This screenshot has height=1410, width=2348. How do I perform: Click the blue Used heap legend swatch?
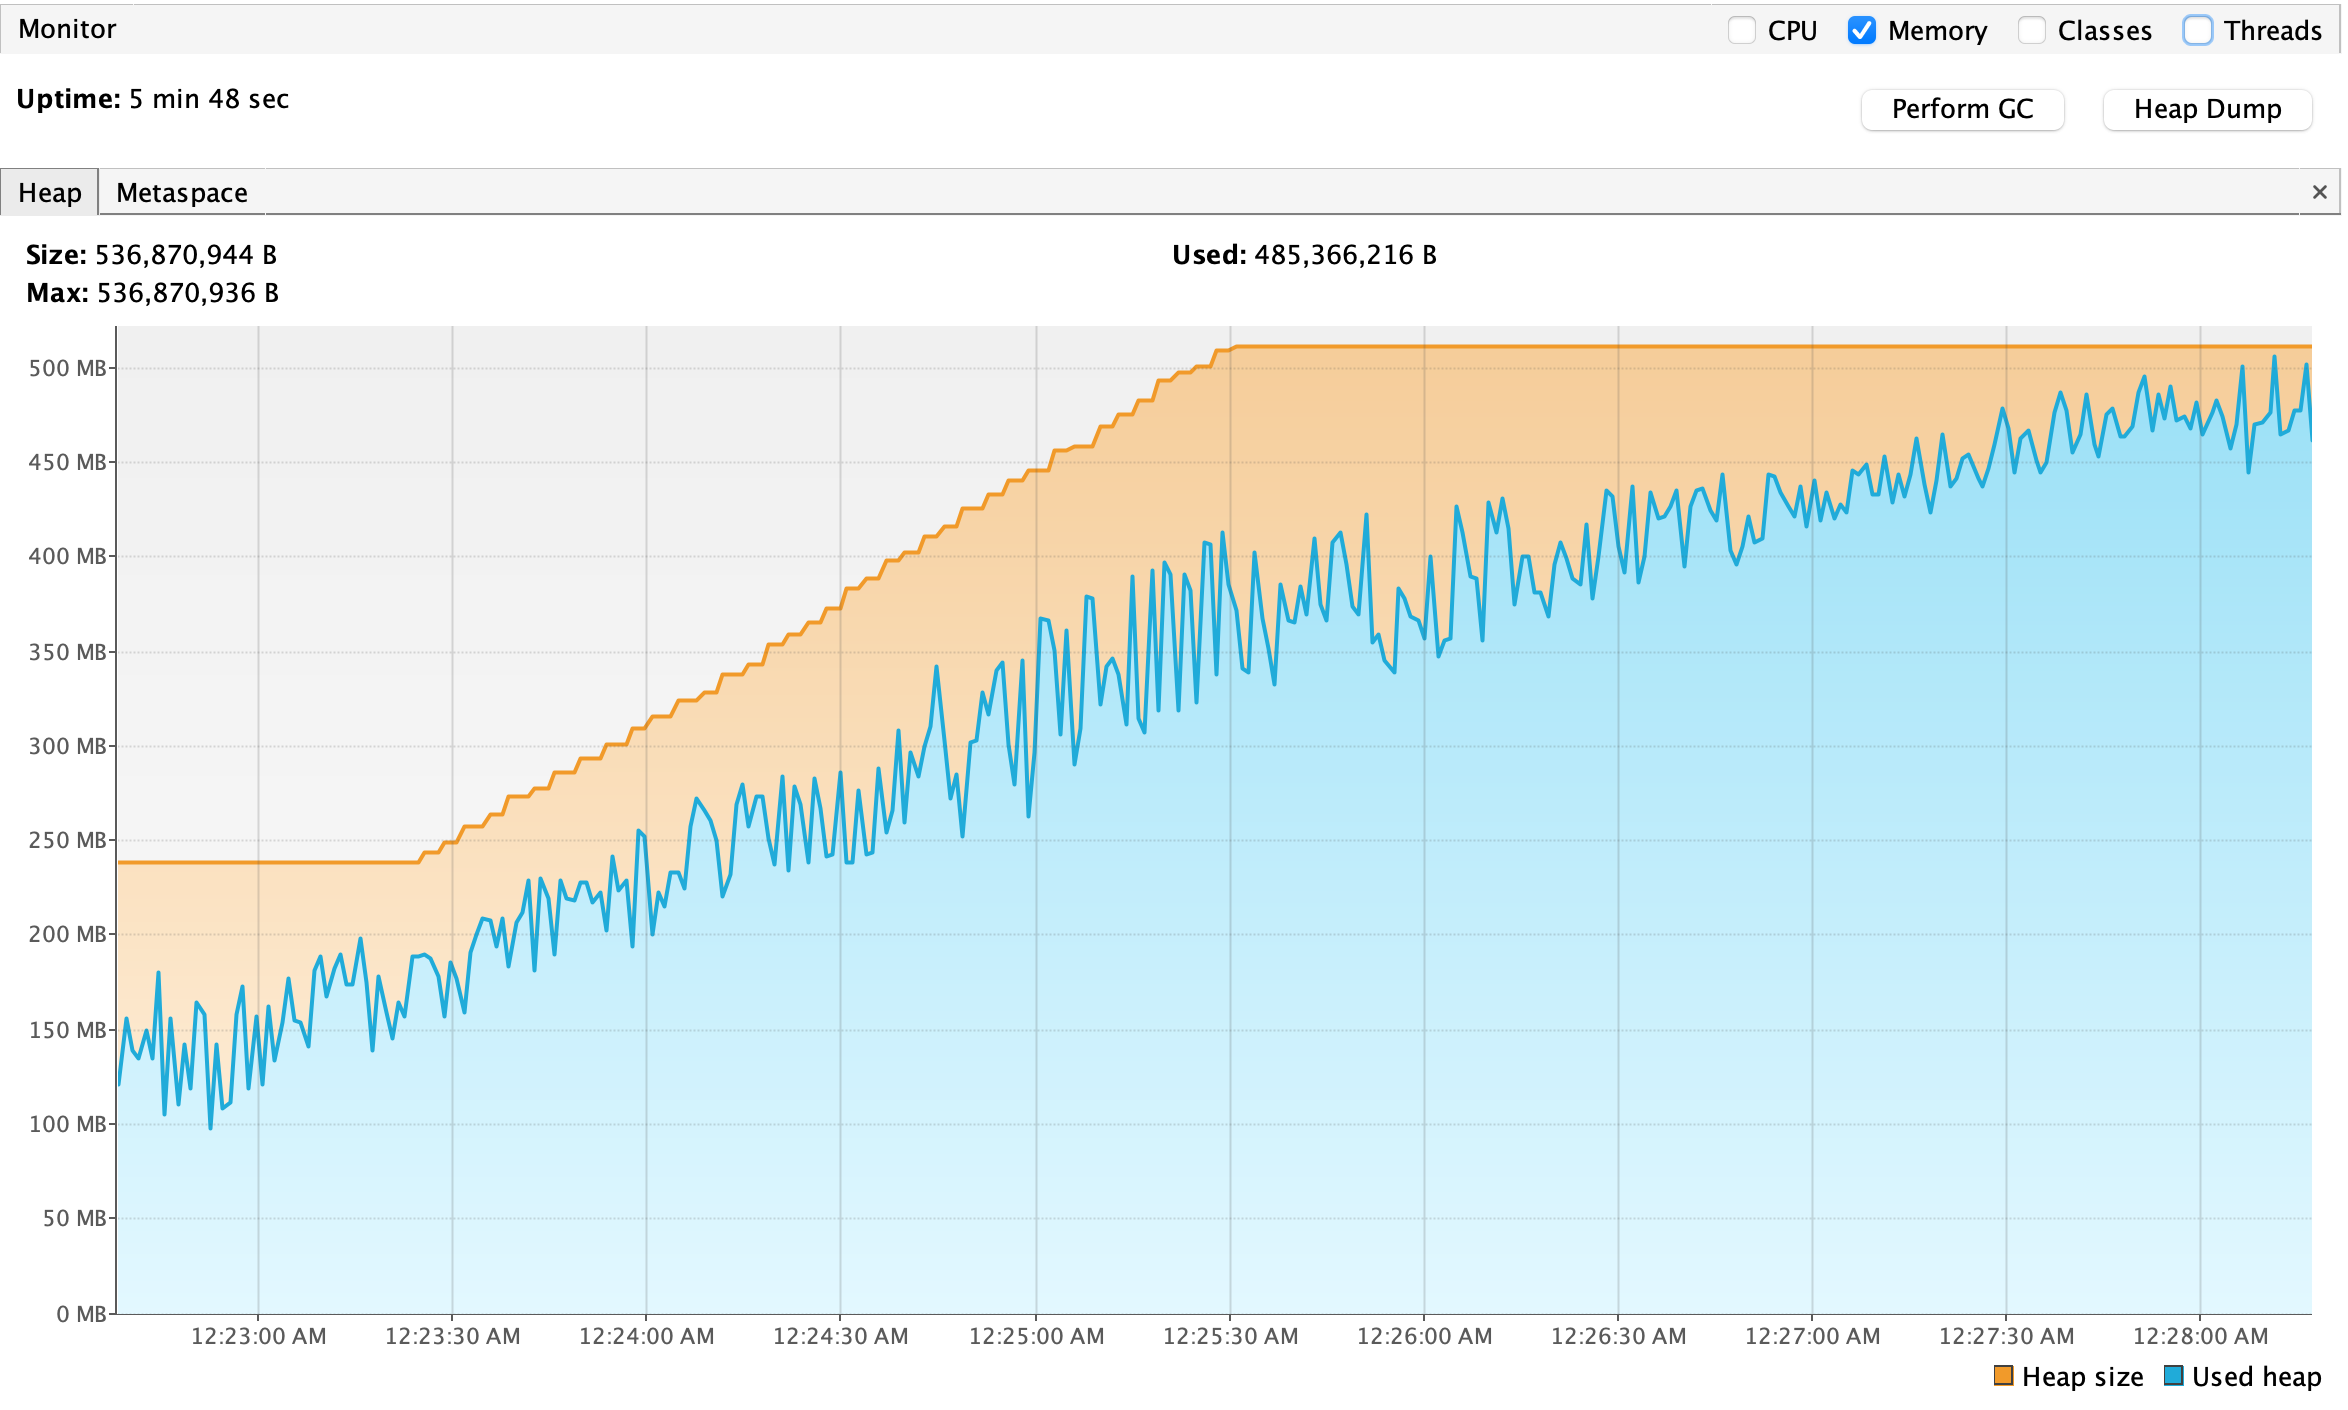pyautogui.click(x=2173, y=1376)
